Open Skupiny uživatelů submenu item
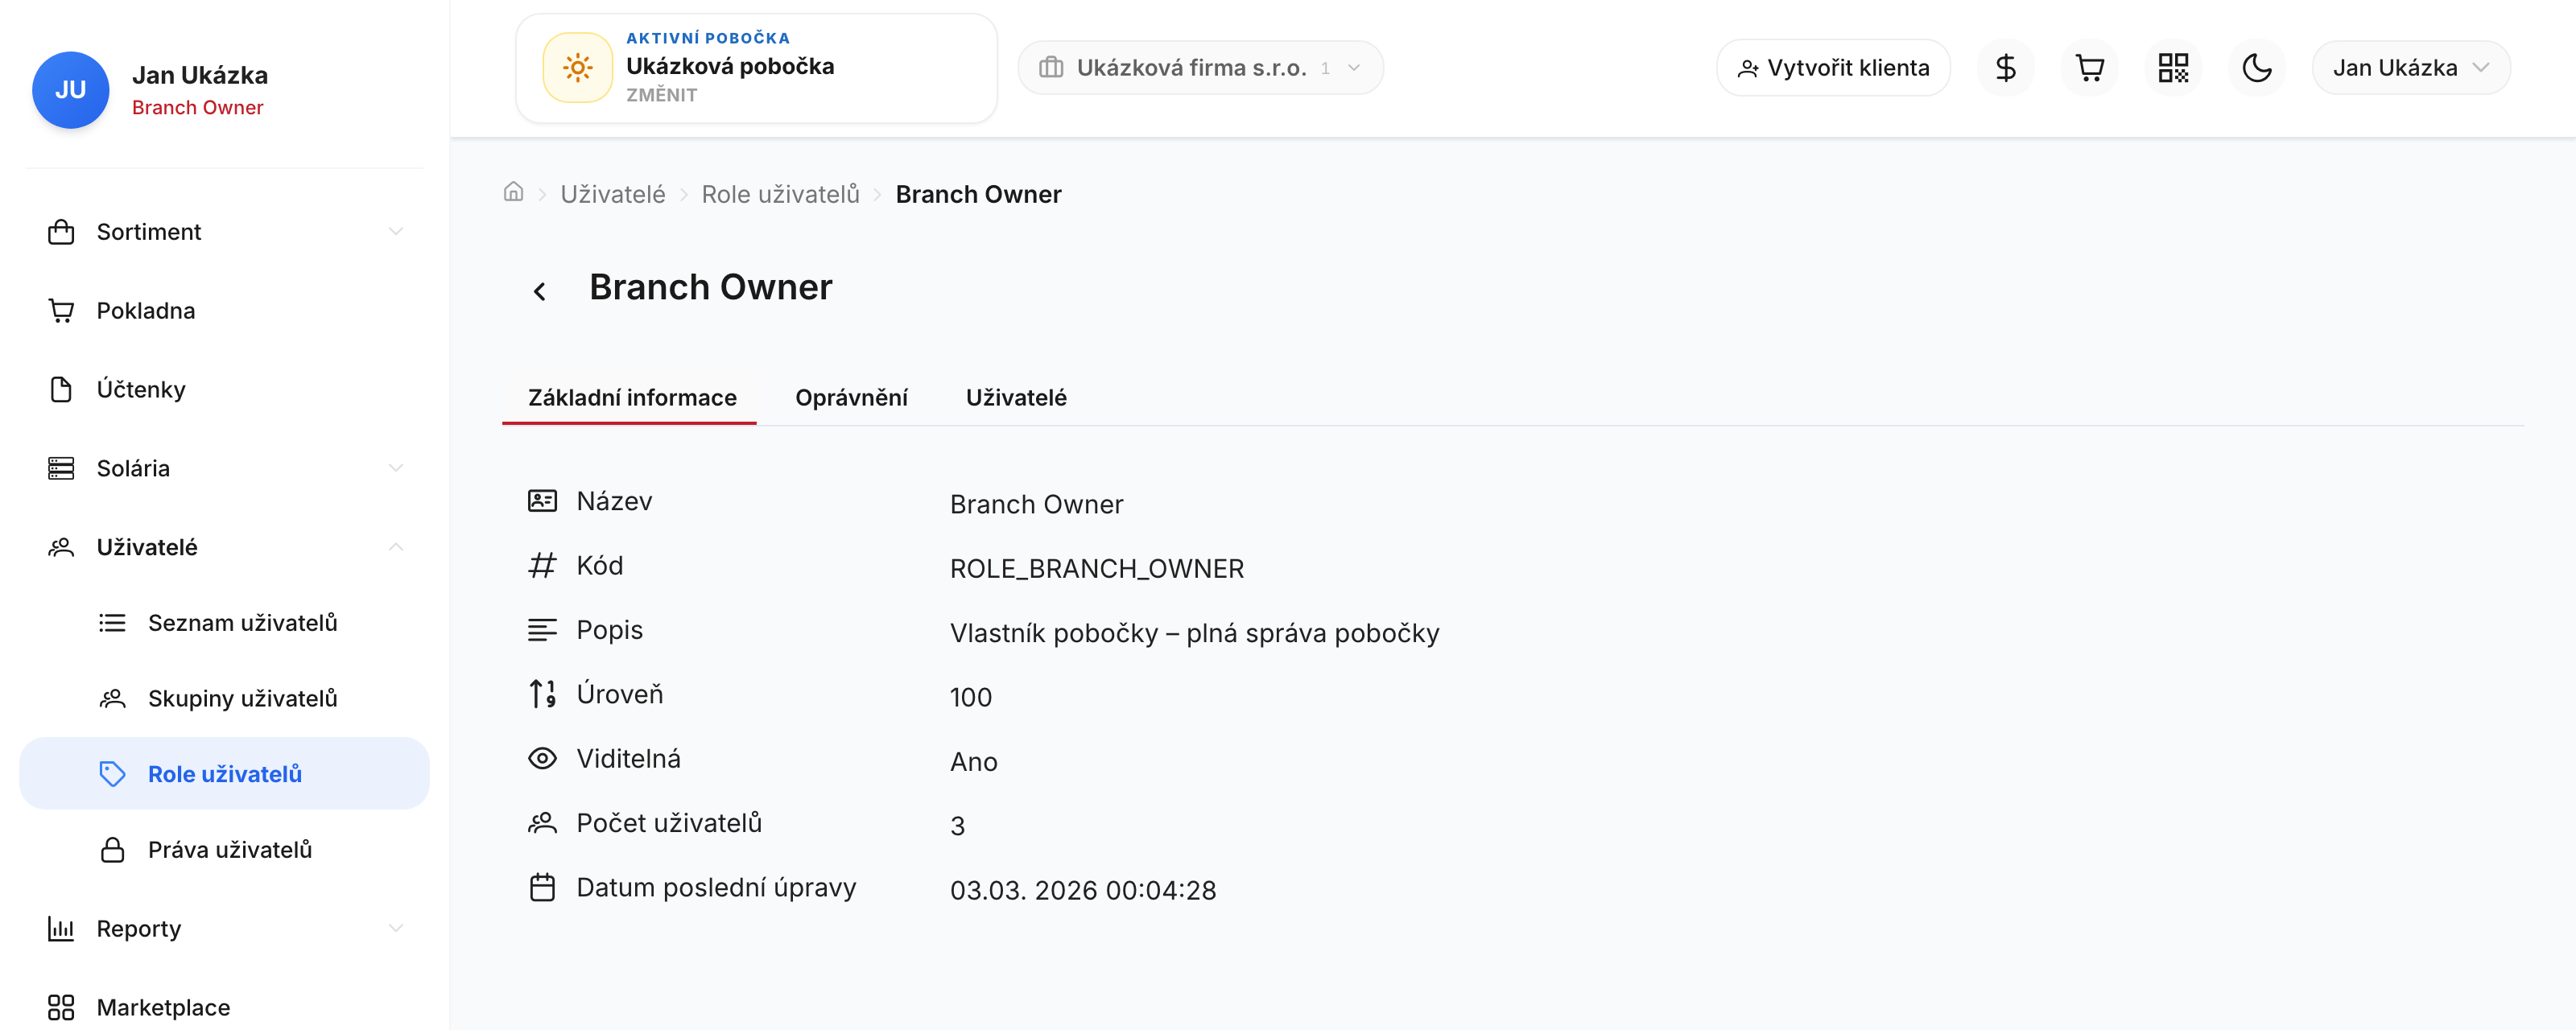The height and width of the screenshot is (1030, 2576). pyautogui.click(x=225, y=698)
